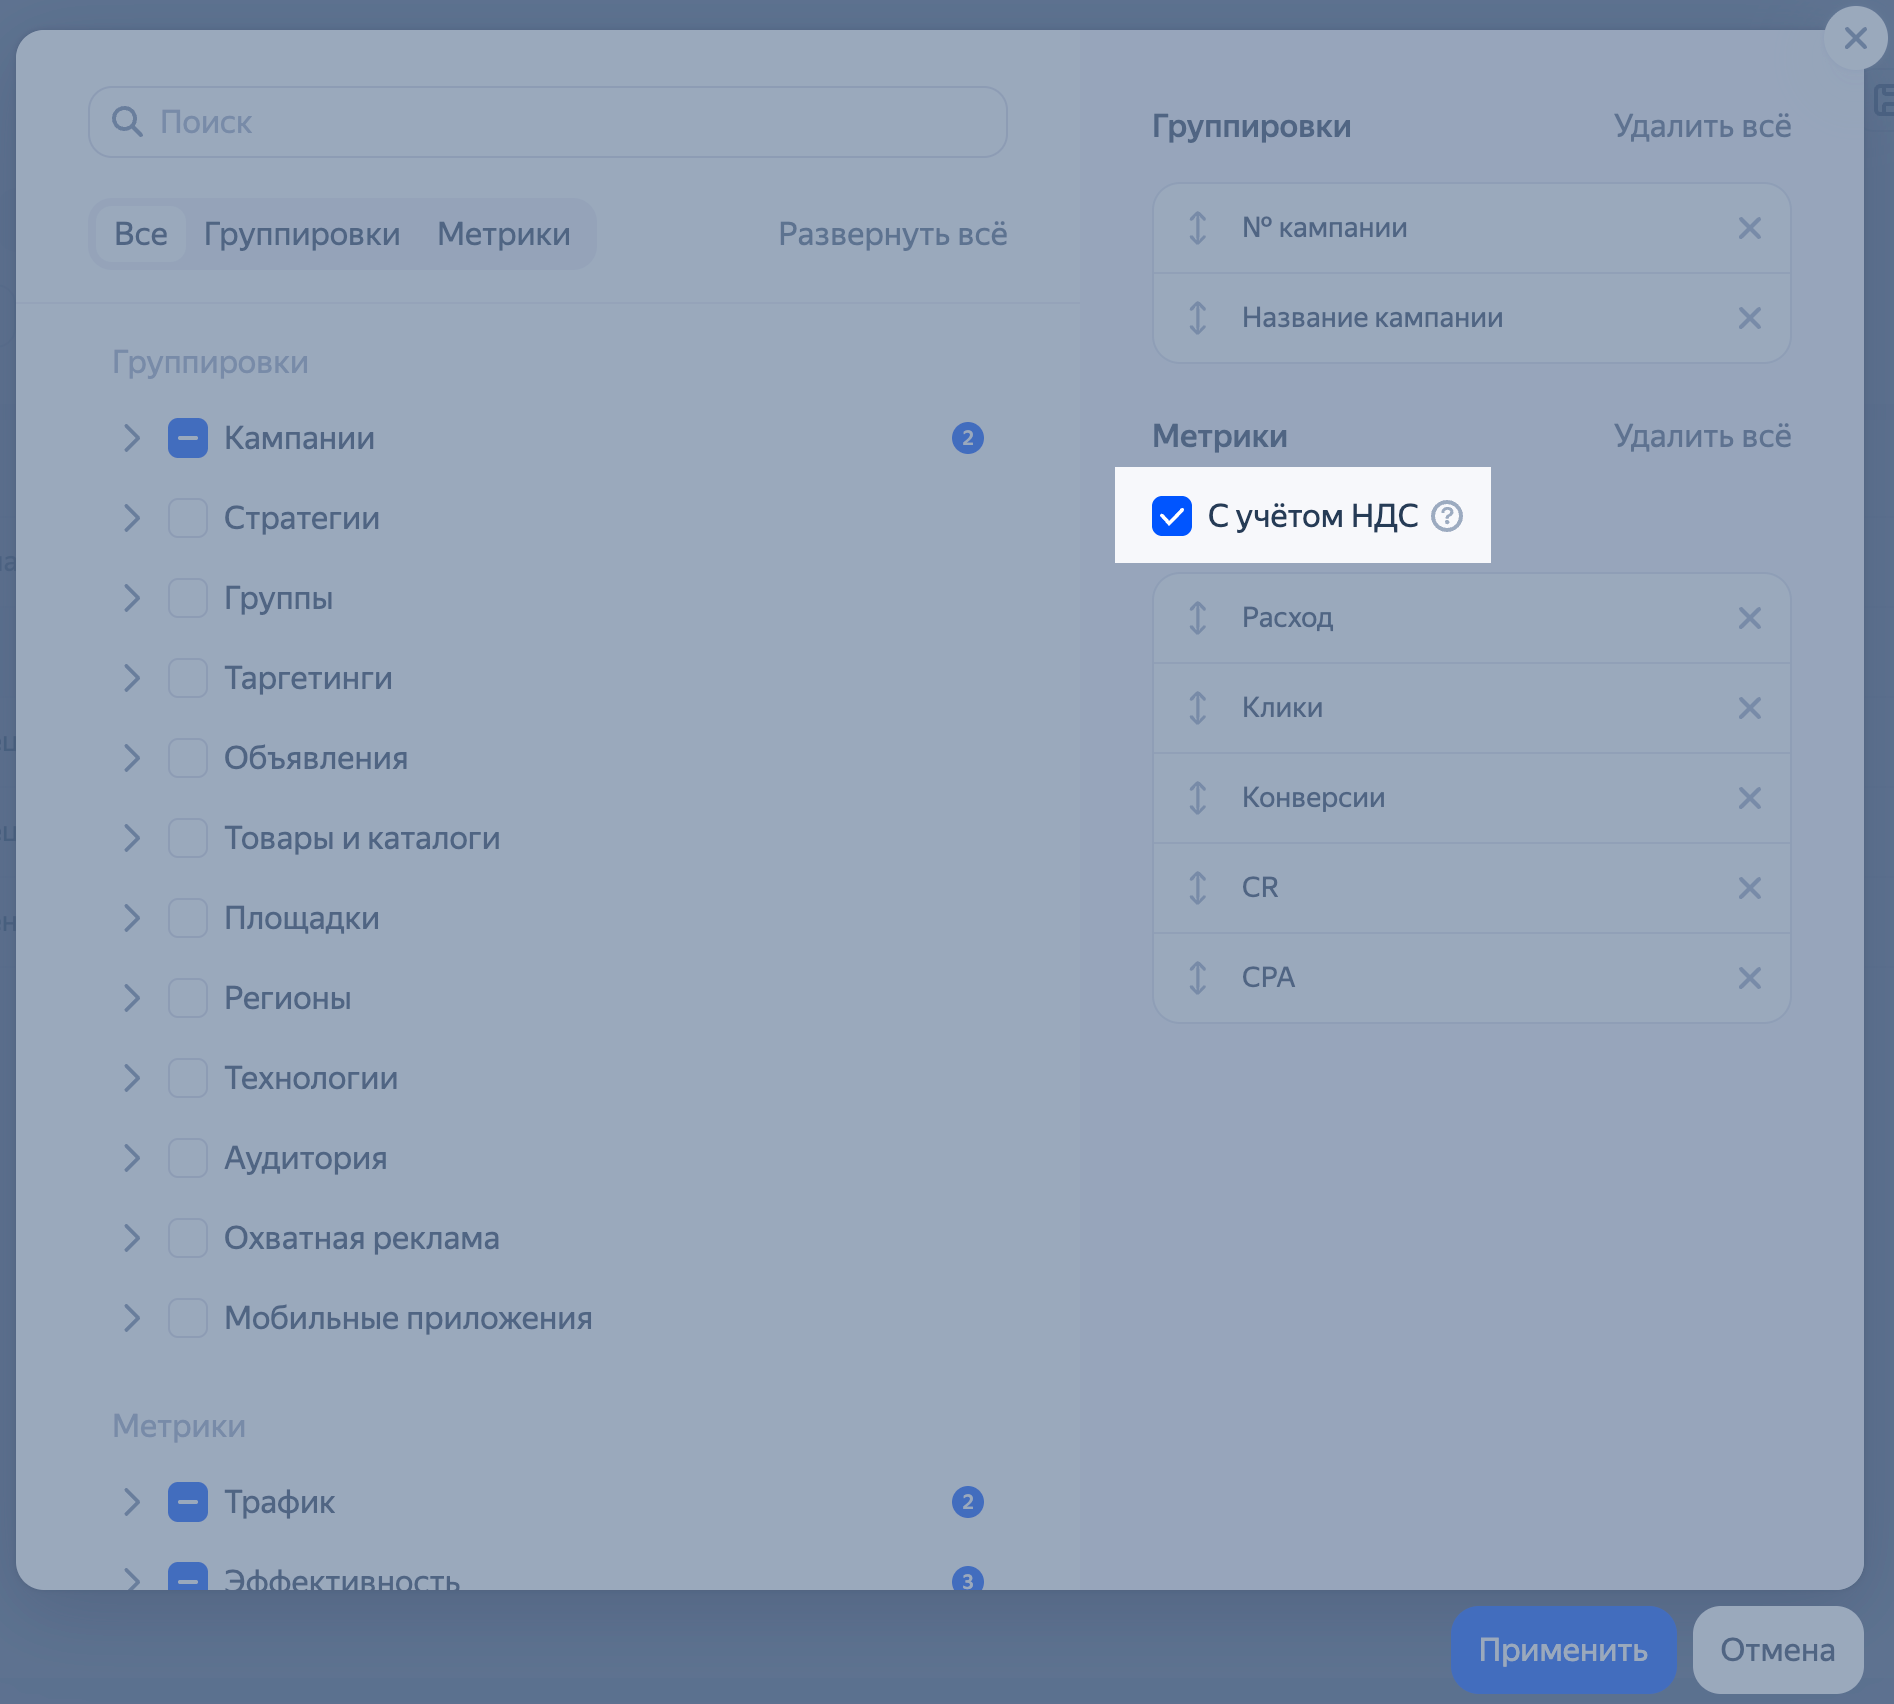Expand Регионы group
This screenshot has height=1704, width=1894.
click(131, 998)
